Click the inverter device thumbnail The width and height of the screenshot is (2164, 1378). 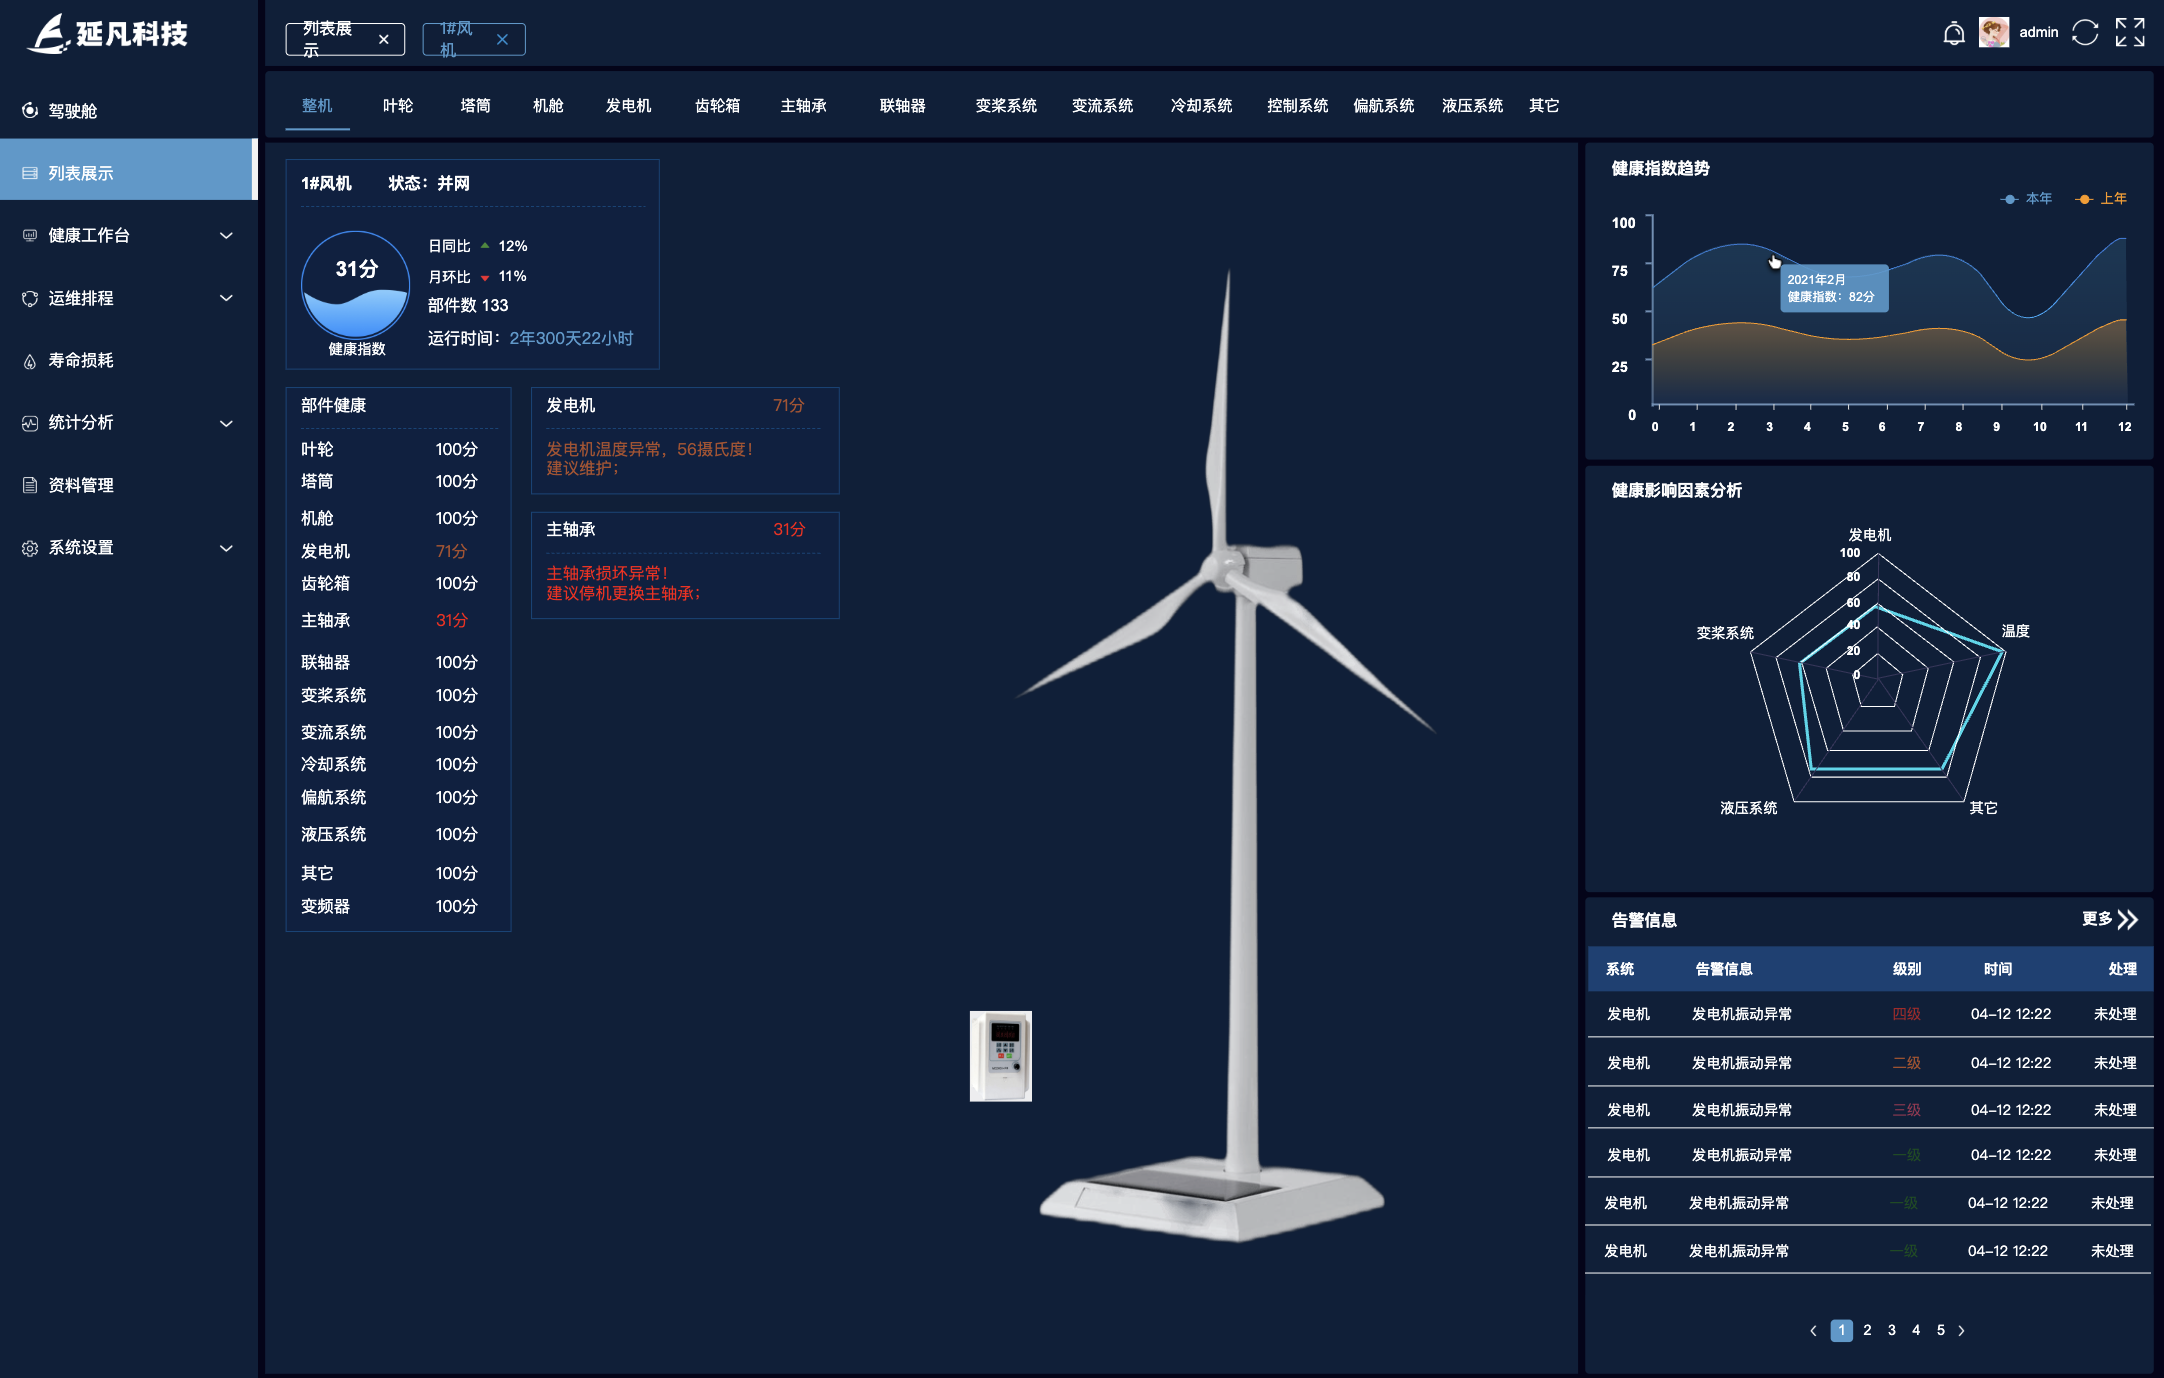pyautogui.click(x=1000, y=1056)
